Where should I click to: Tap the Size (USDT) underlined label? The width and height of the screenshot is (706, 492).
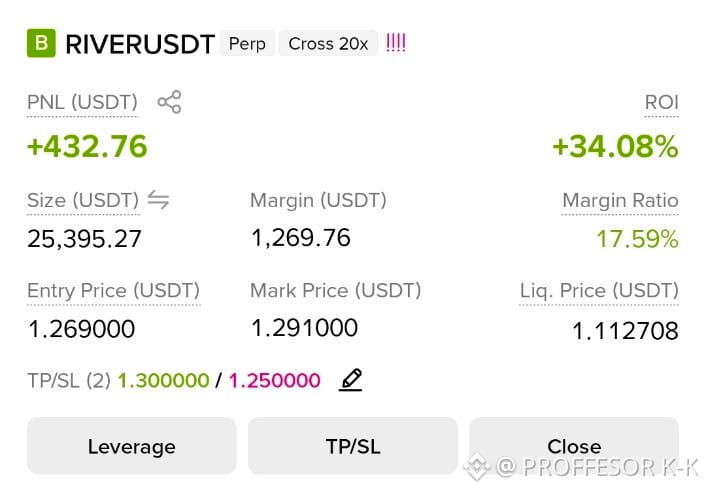tap(83, 201)
